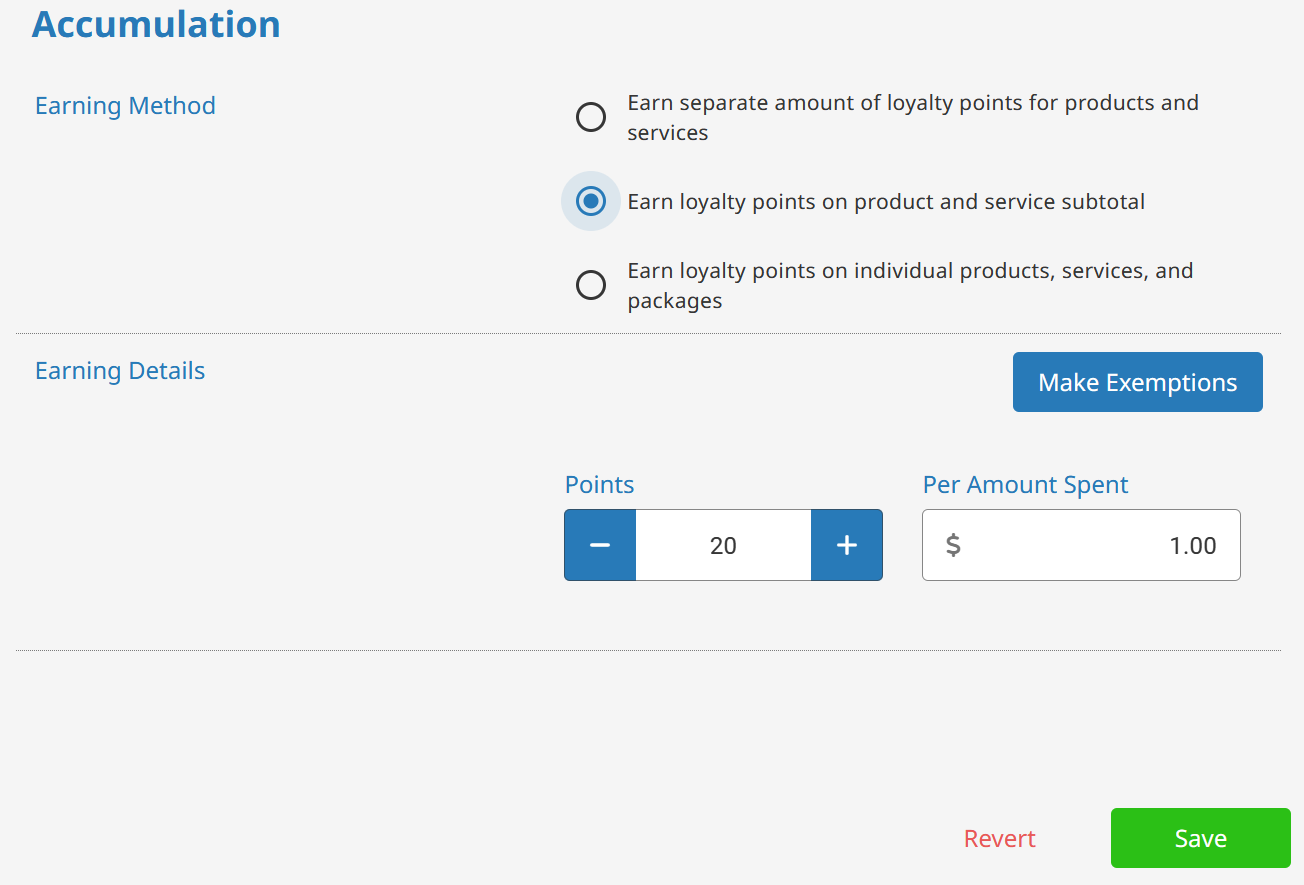
Task: Revert the unsaved changes
Action: point(999,838)
